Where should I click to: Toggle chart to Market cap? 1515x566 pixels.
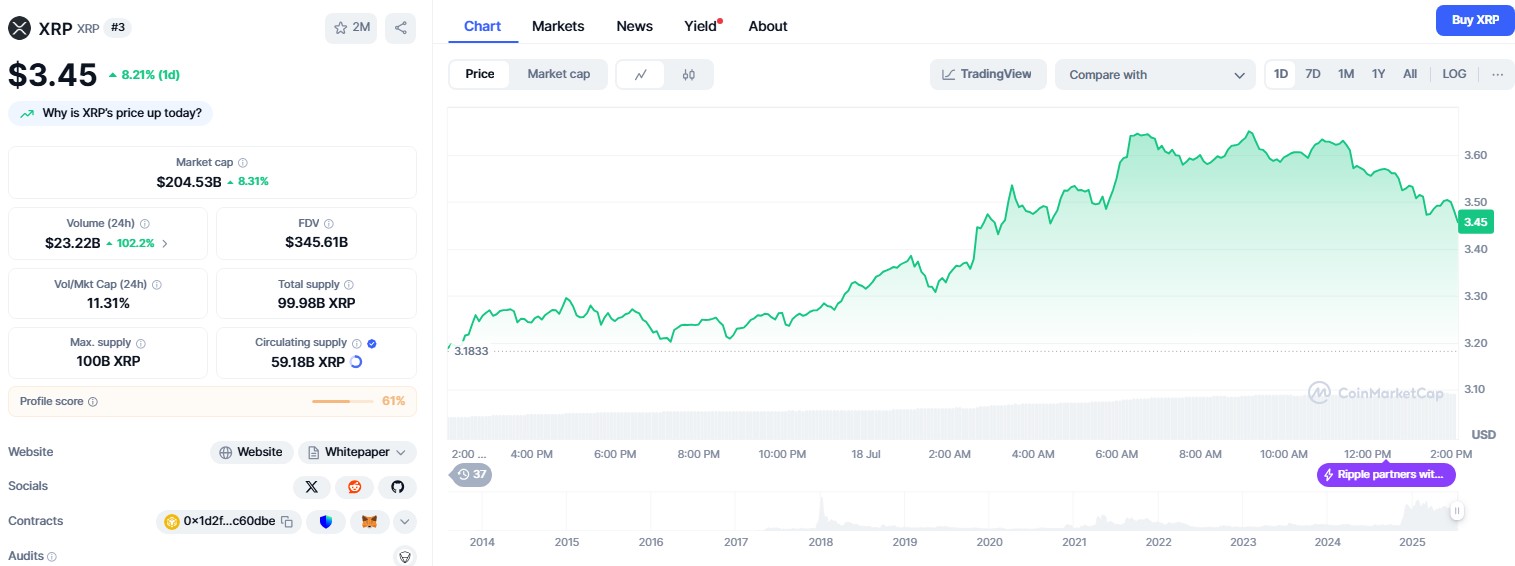coord(558,74)
